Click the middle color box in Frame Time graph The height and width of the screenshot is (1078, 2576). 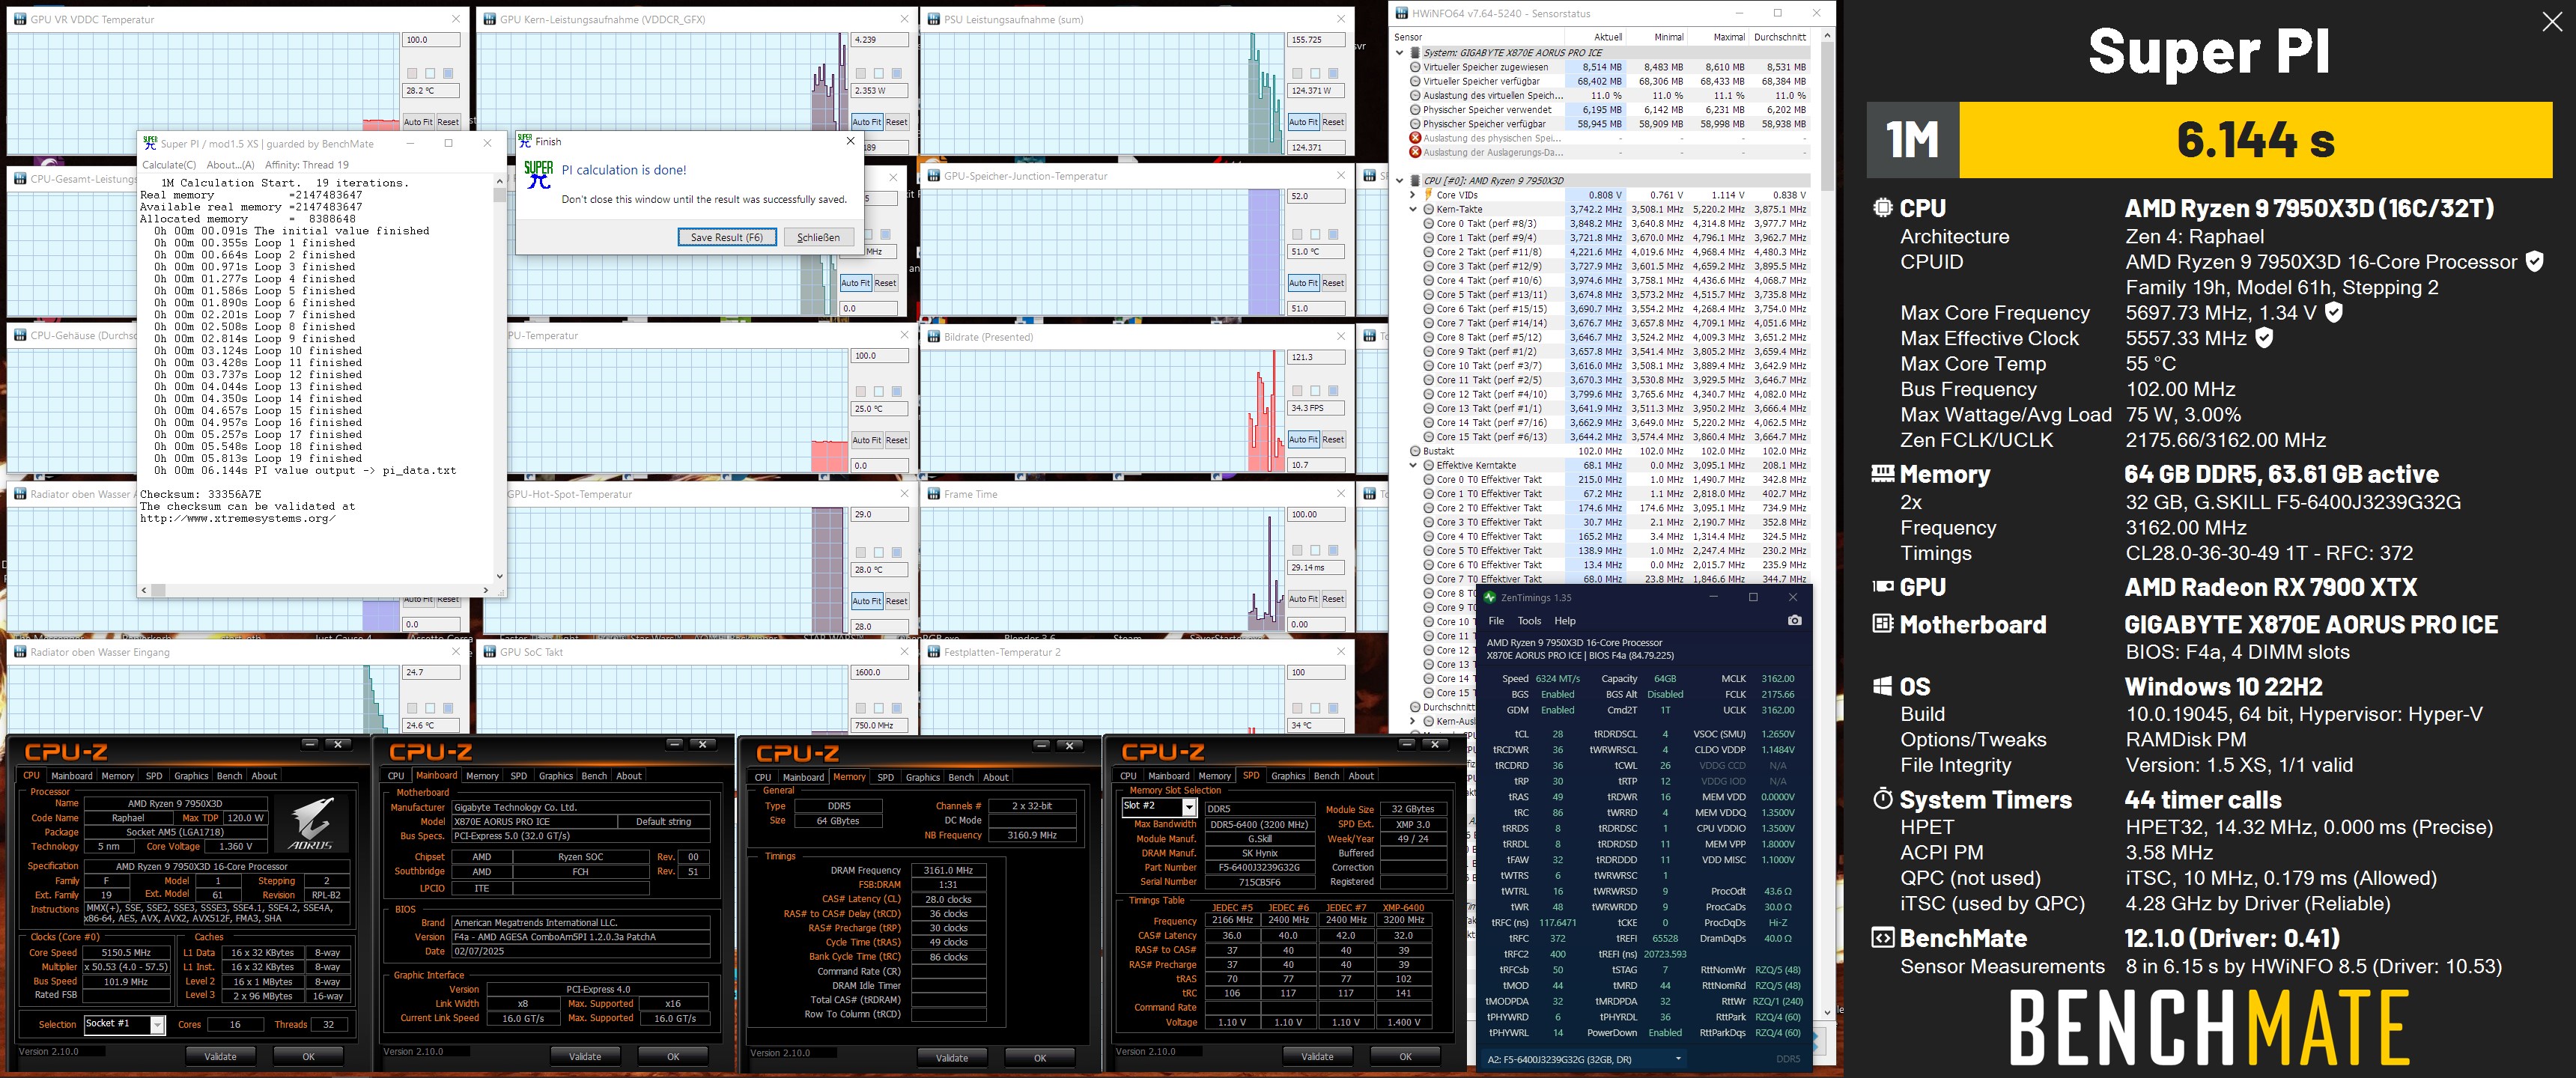pyautogui.click(x=1316, y=550)
